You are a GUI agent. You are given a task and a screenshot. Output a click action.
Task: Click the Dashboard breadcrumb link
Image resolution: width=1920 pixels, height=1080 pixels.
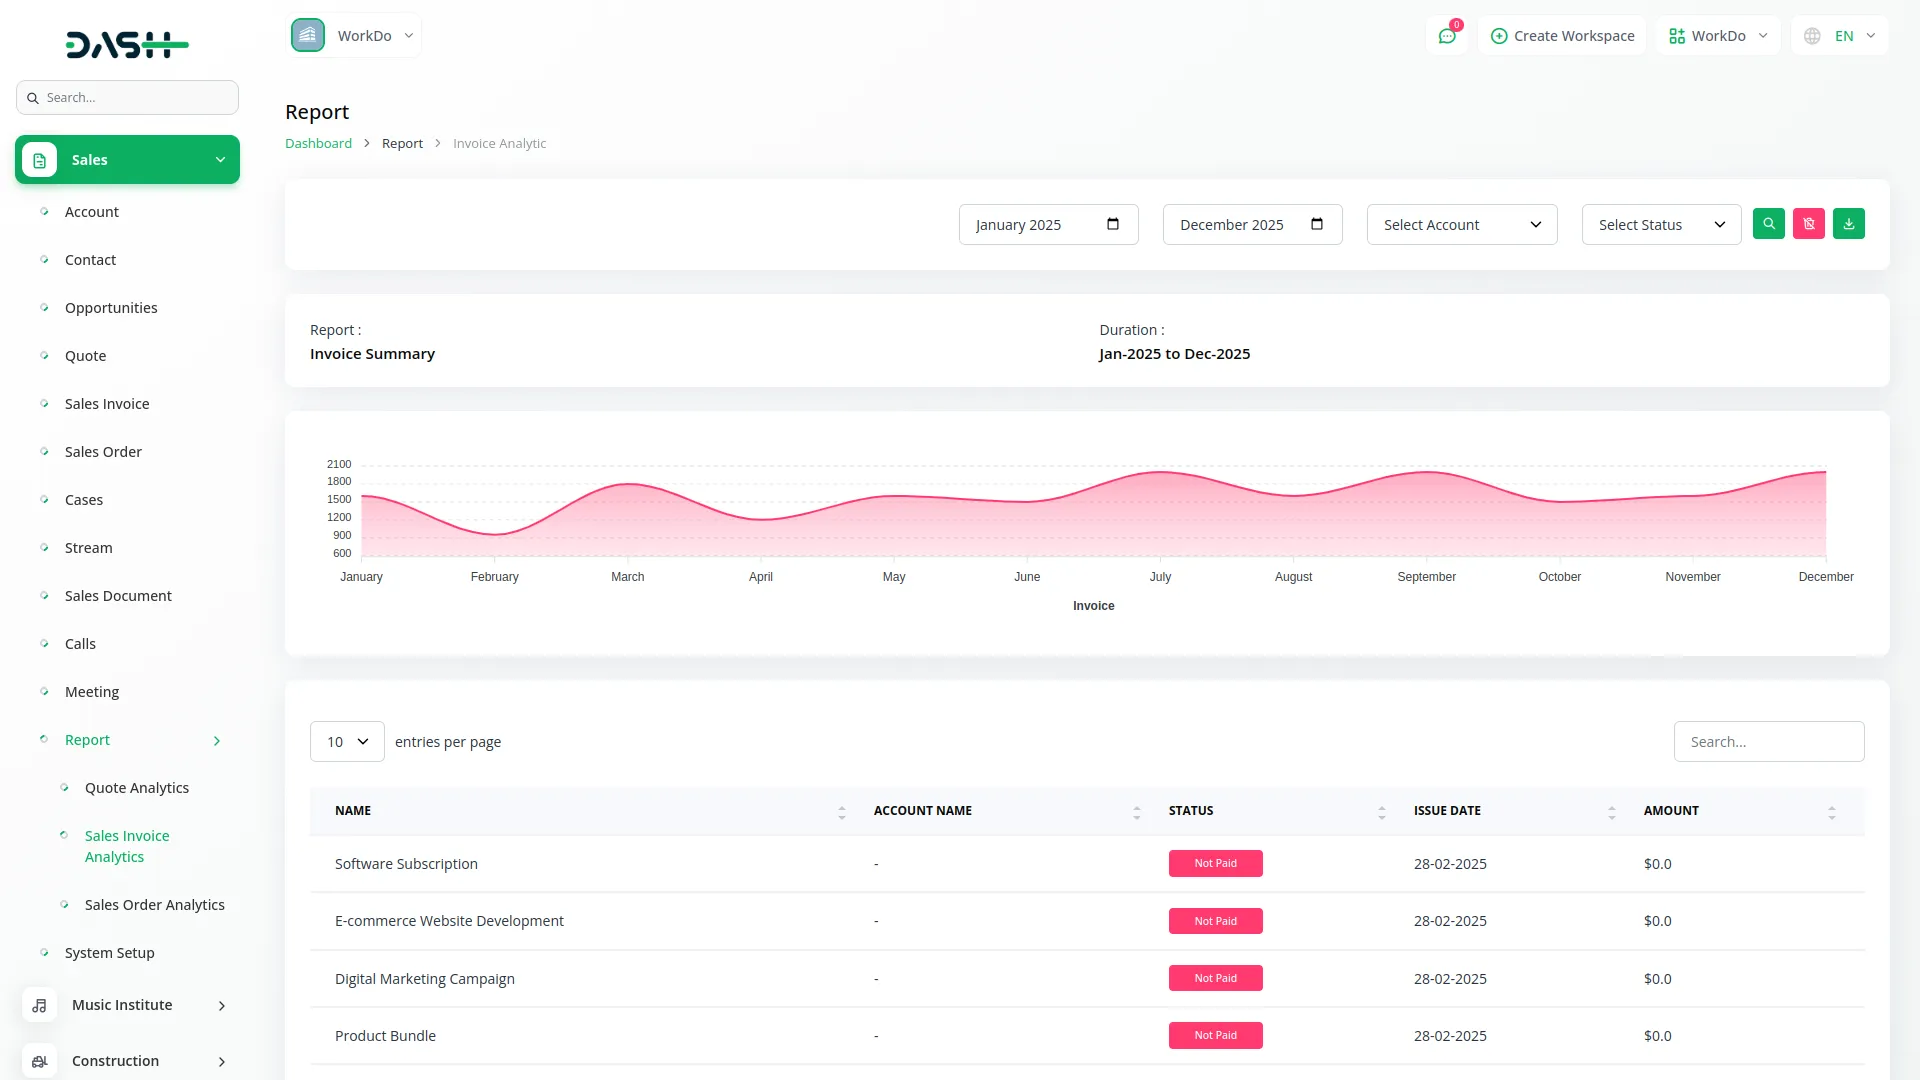point(318,144)
